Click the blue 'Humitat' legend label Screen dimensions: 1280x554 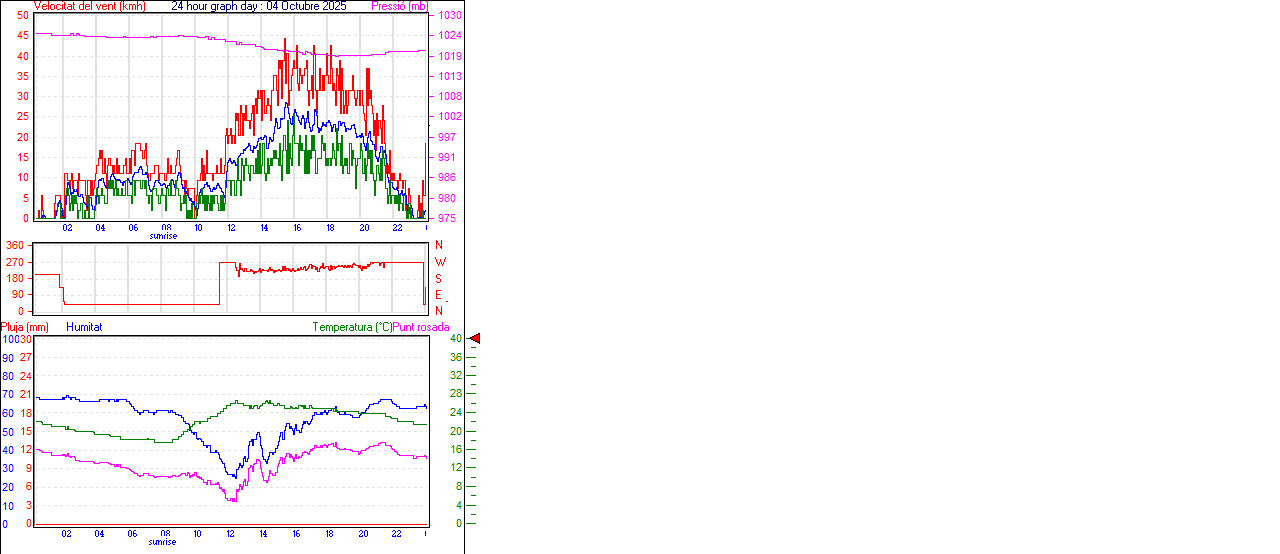pyautogui.click(x=84, y=327)
